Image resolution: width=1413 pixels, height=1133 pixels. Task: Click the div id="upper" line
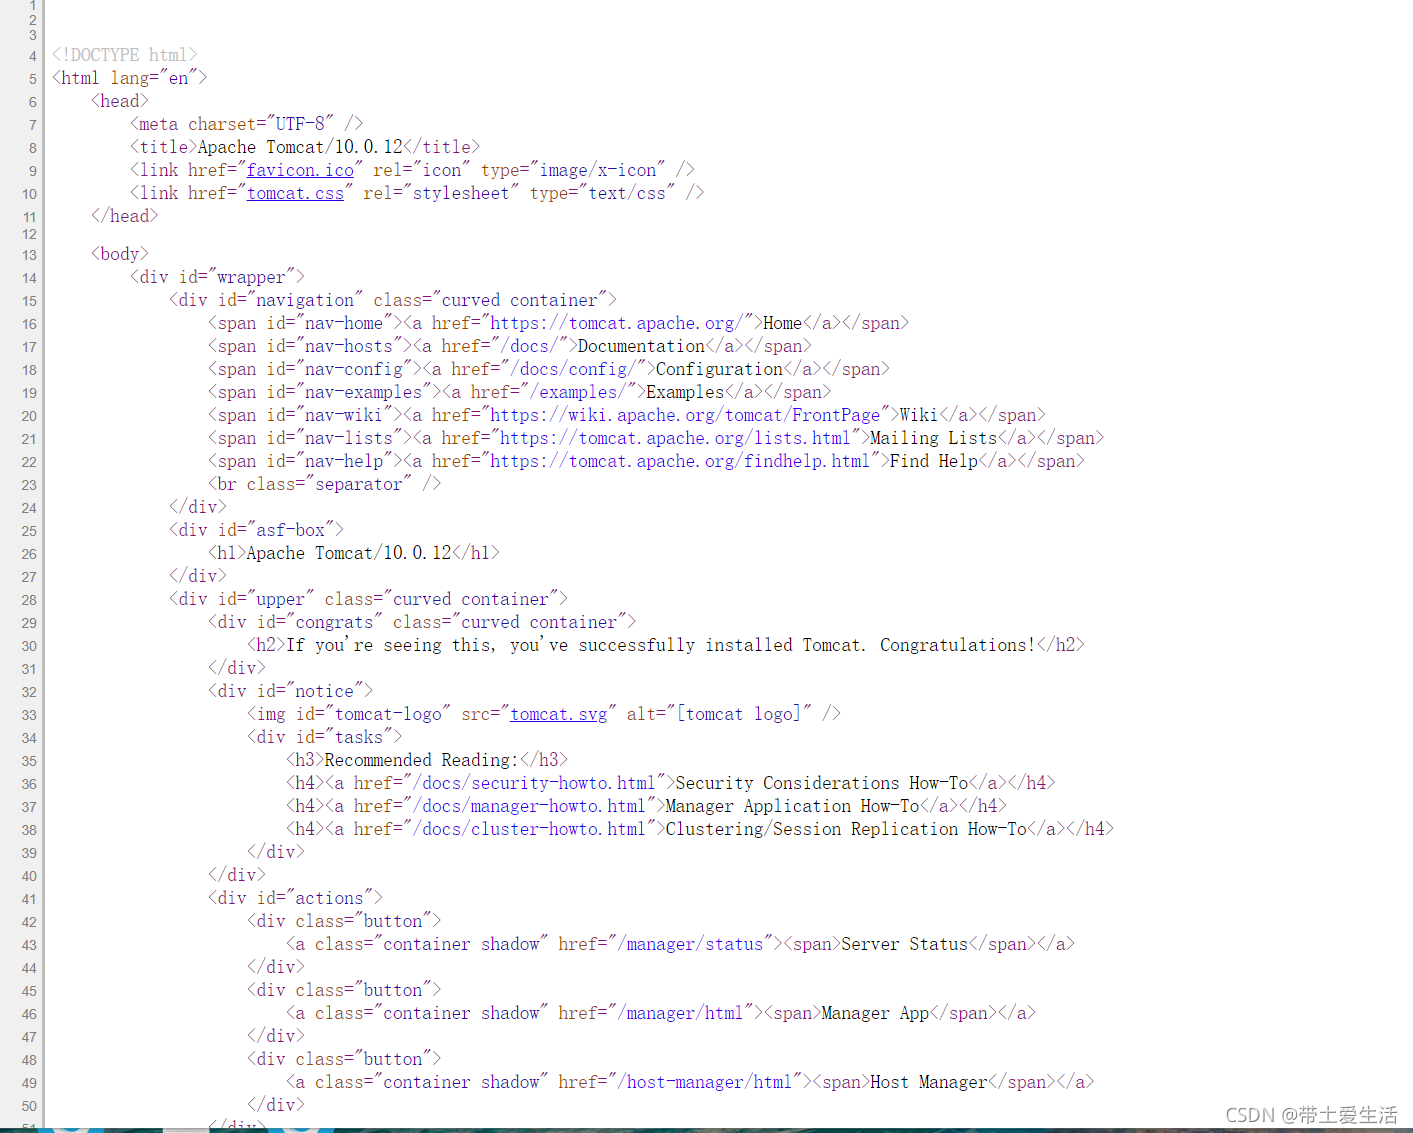[368, 599]
